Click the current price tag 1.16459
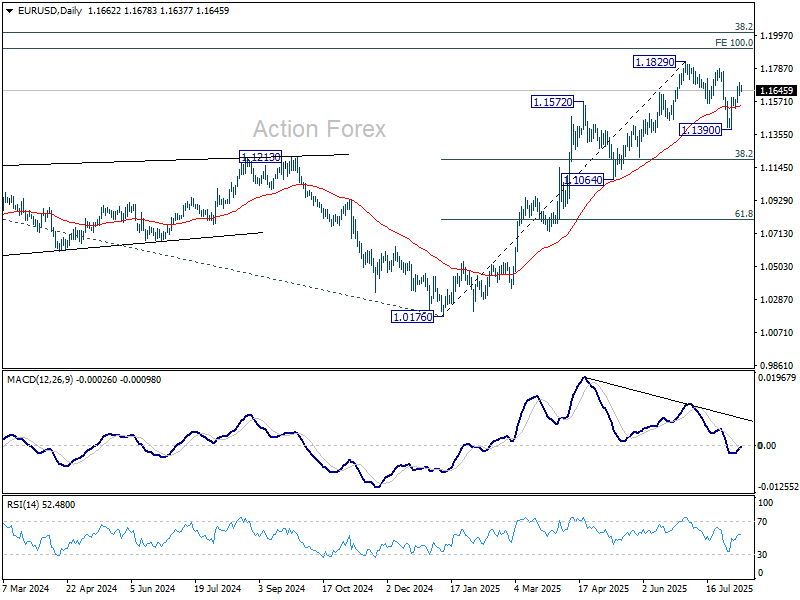 [x=777, y=90]
